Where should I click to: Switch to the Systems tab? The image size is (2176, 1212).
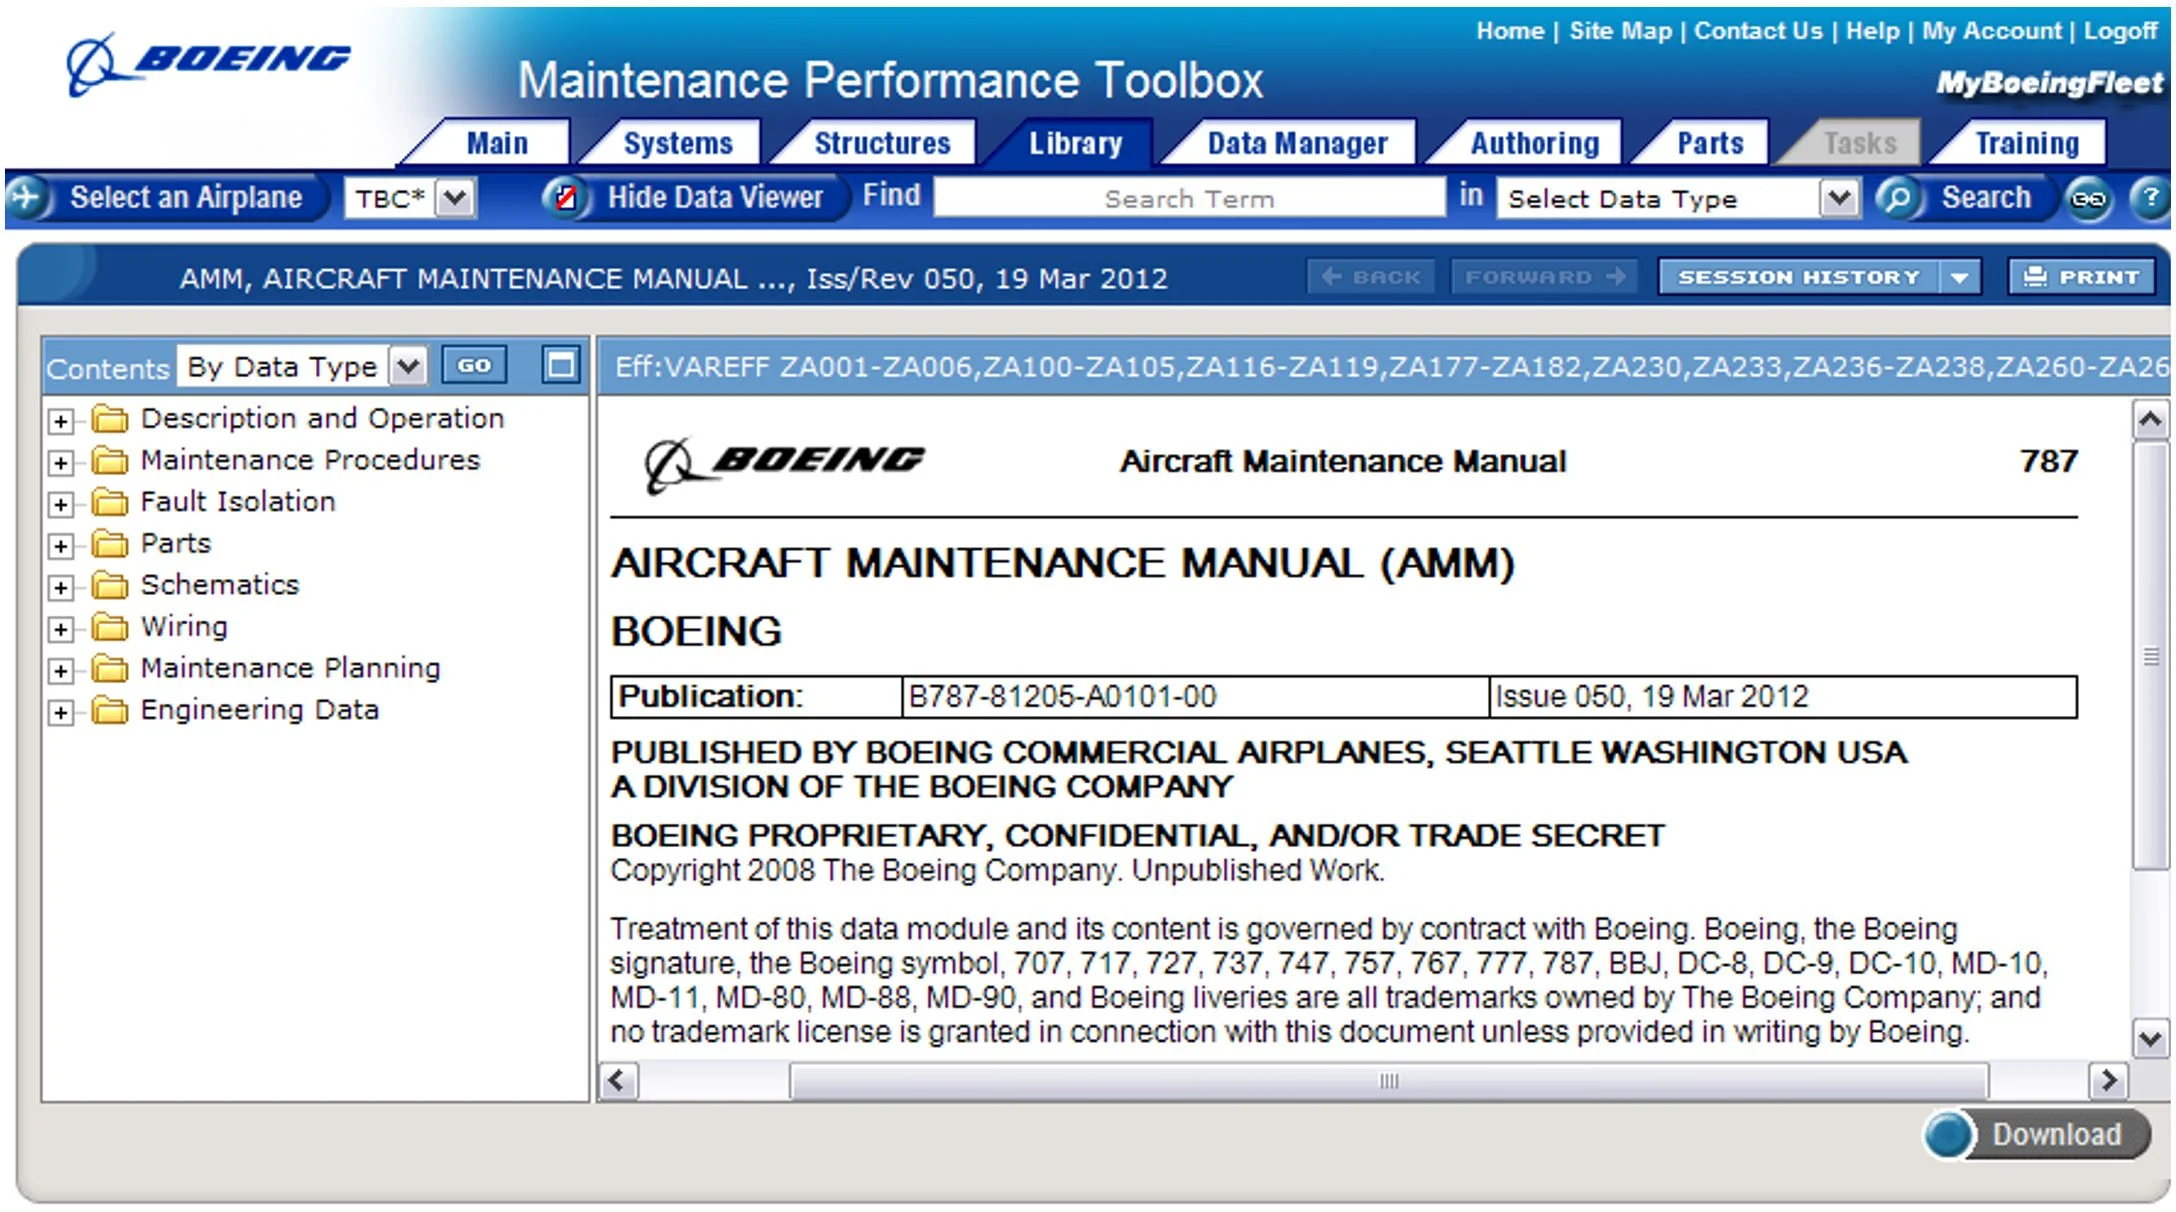pyautogui.click(x=677, y=144)
